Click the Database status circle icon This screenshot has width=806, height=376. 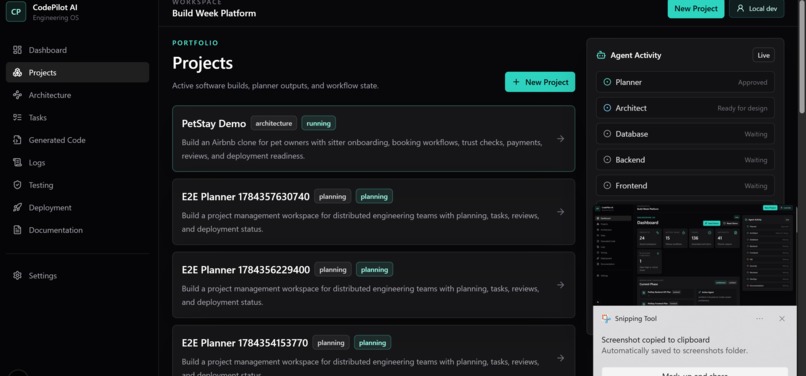(607, 134)
